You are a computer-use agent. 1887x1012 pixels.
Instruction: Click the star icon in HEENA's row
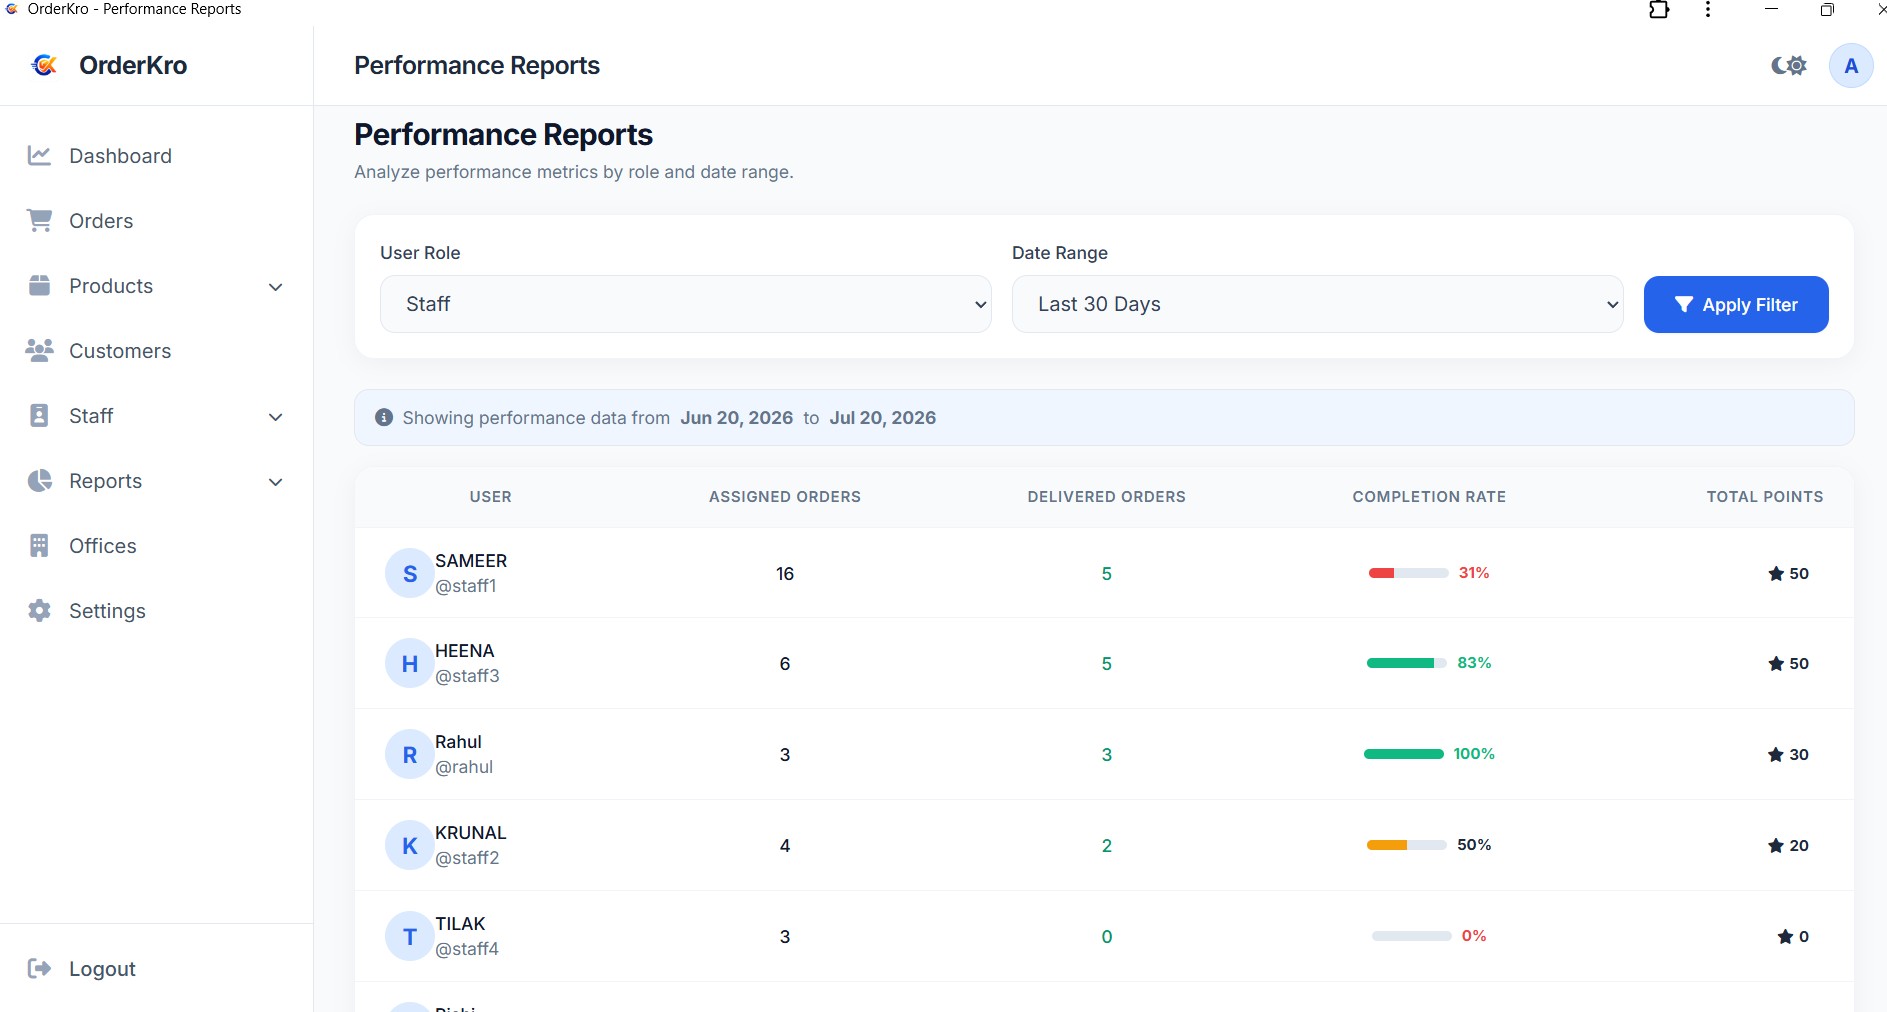click(1776, 663)
